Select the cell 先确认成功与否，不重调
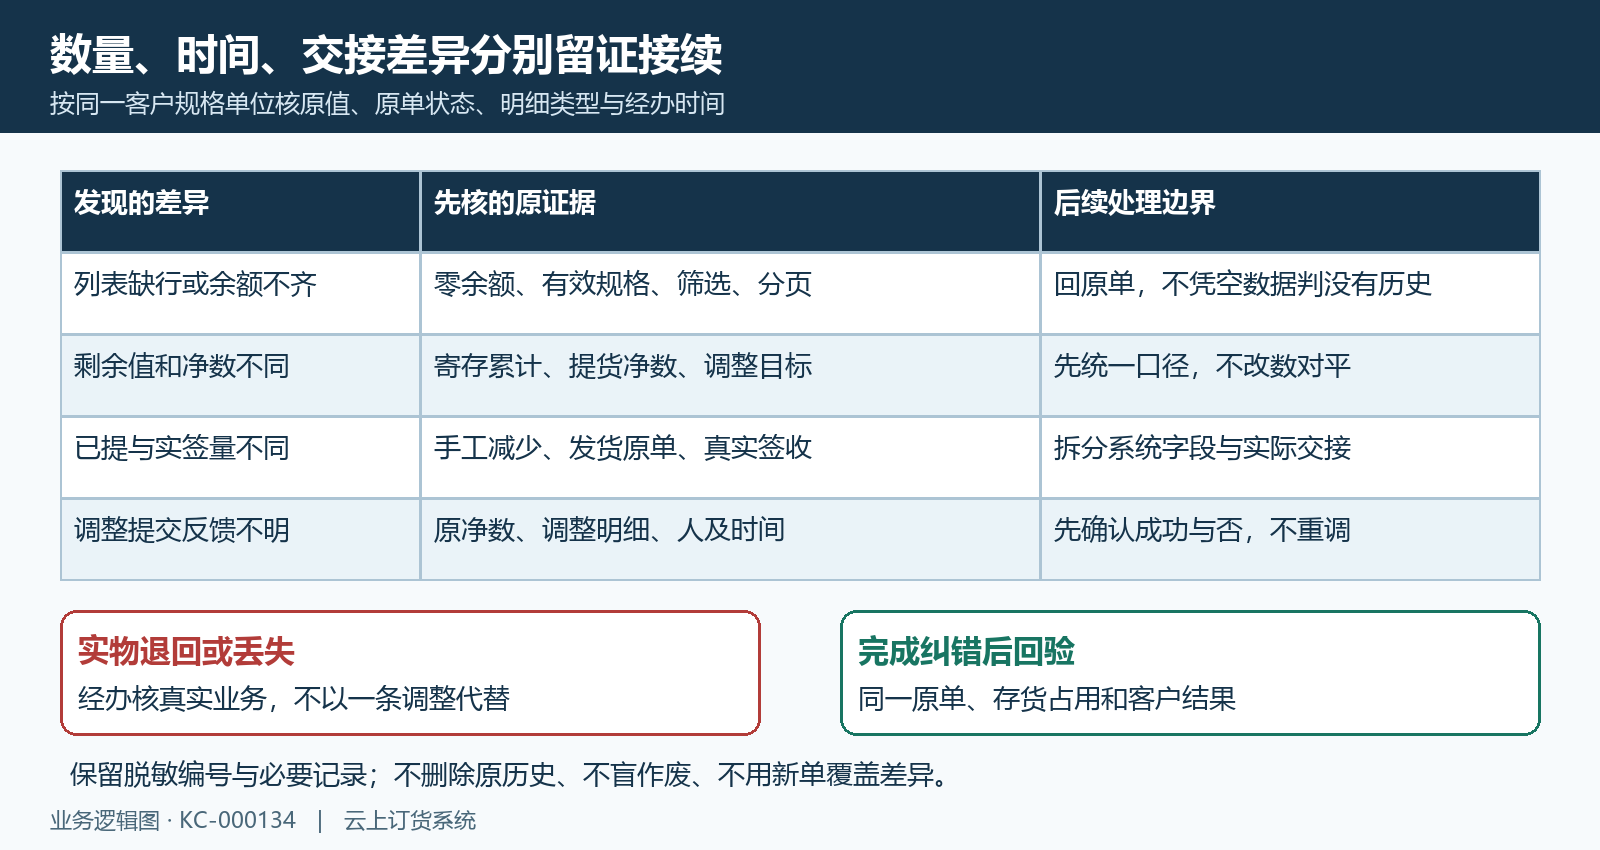The width and height of the screenshot is (1600, 850). coord(1290,539)
